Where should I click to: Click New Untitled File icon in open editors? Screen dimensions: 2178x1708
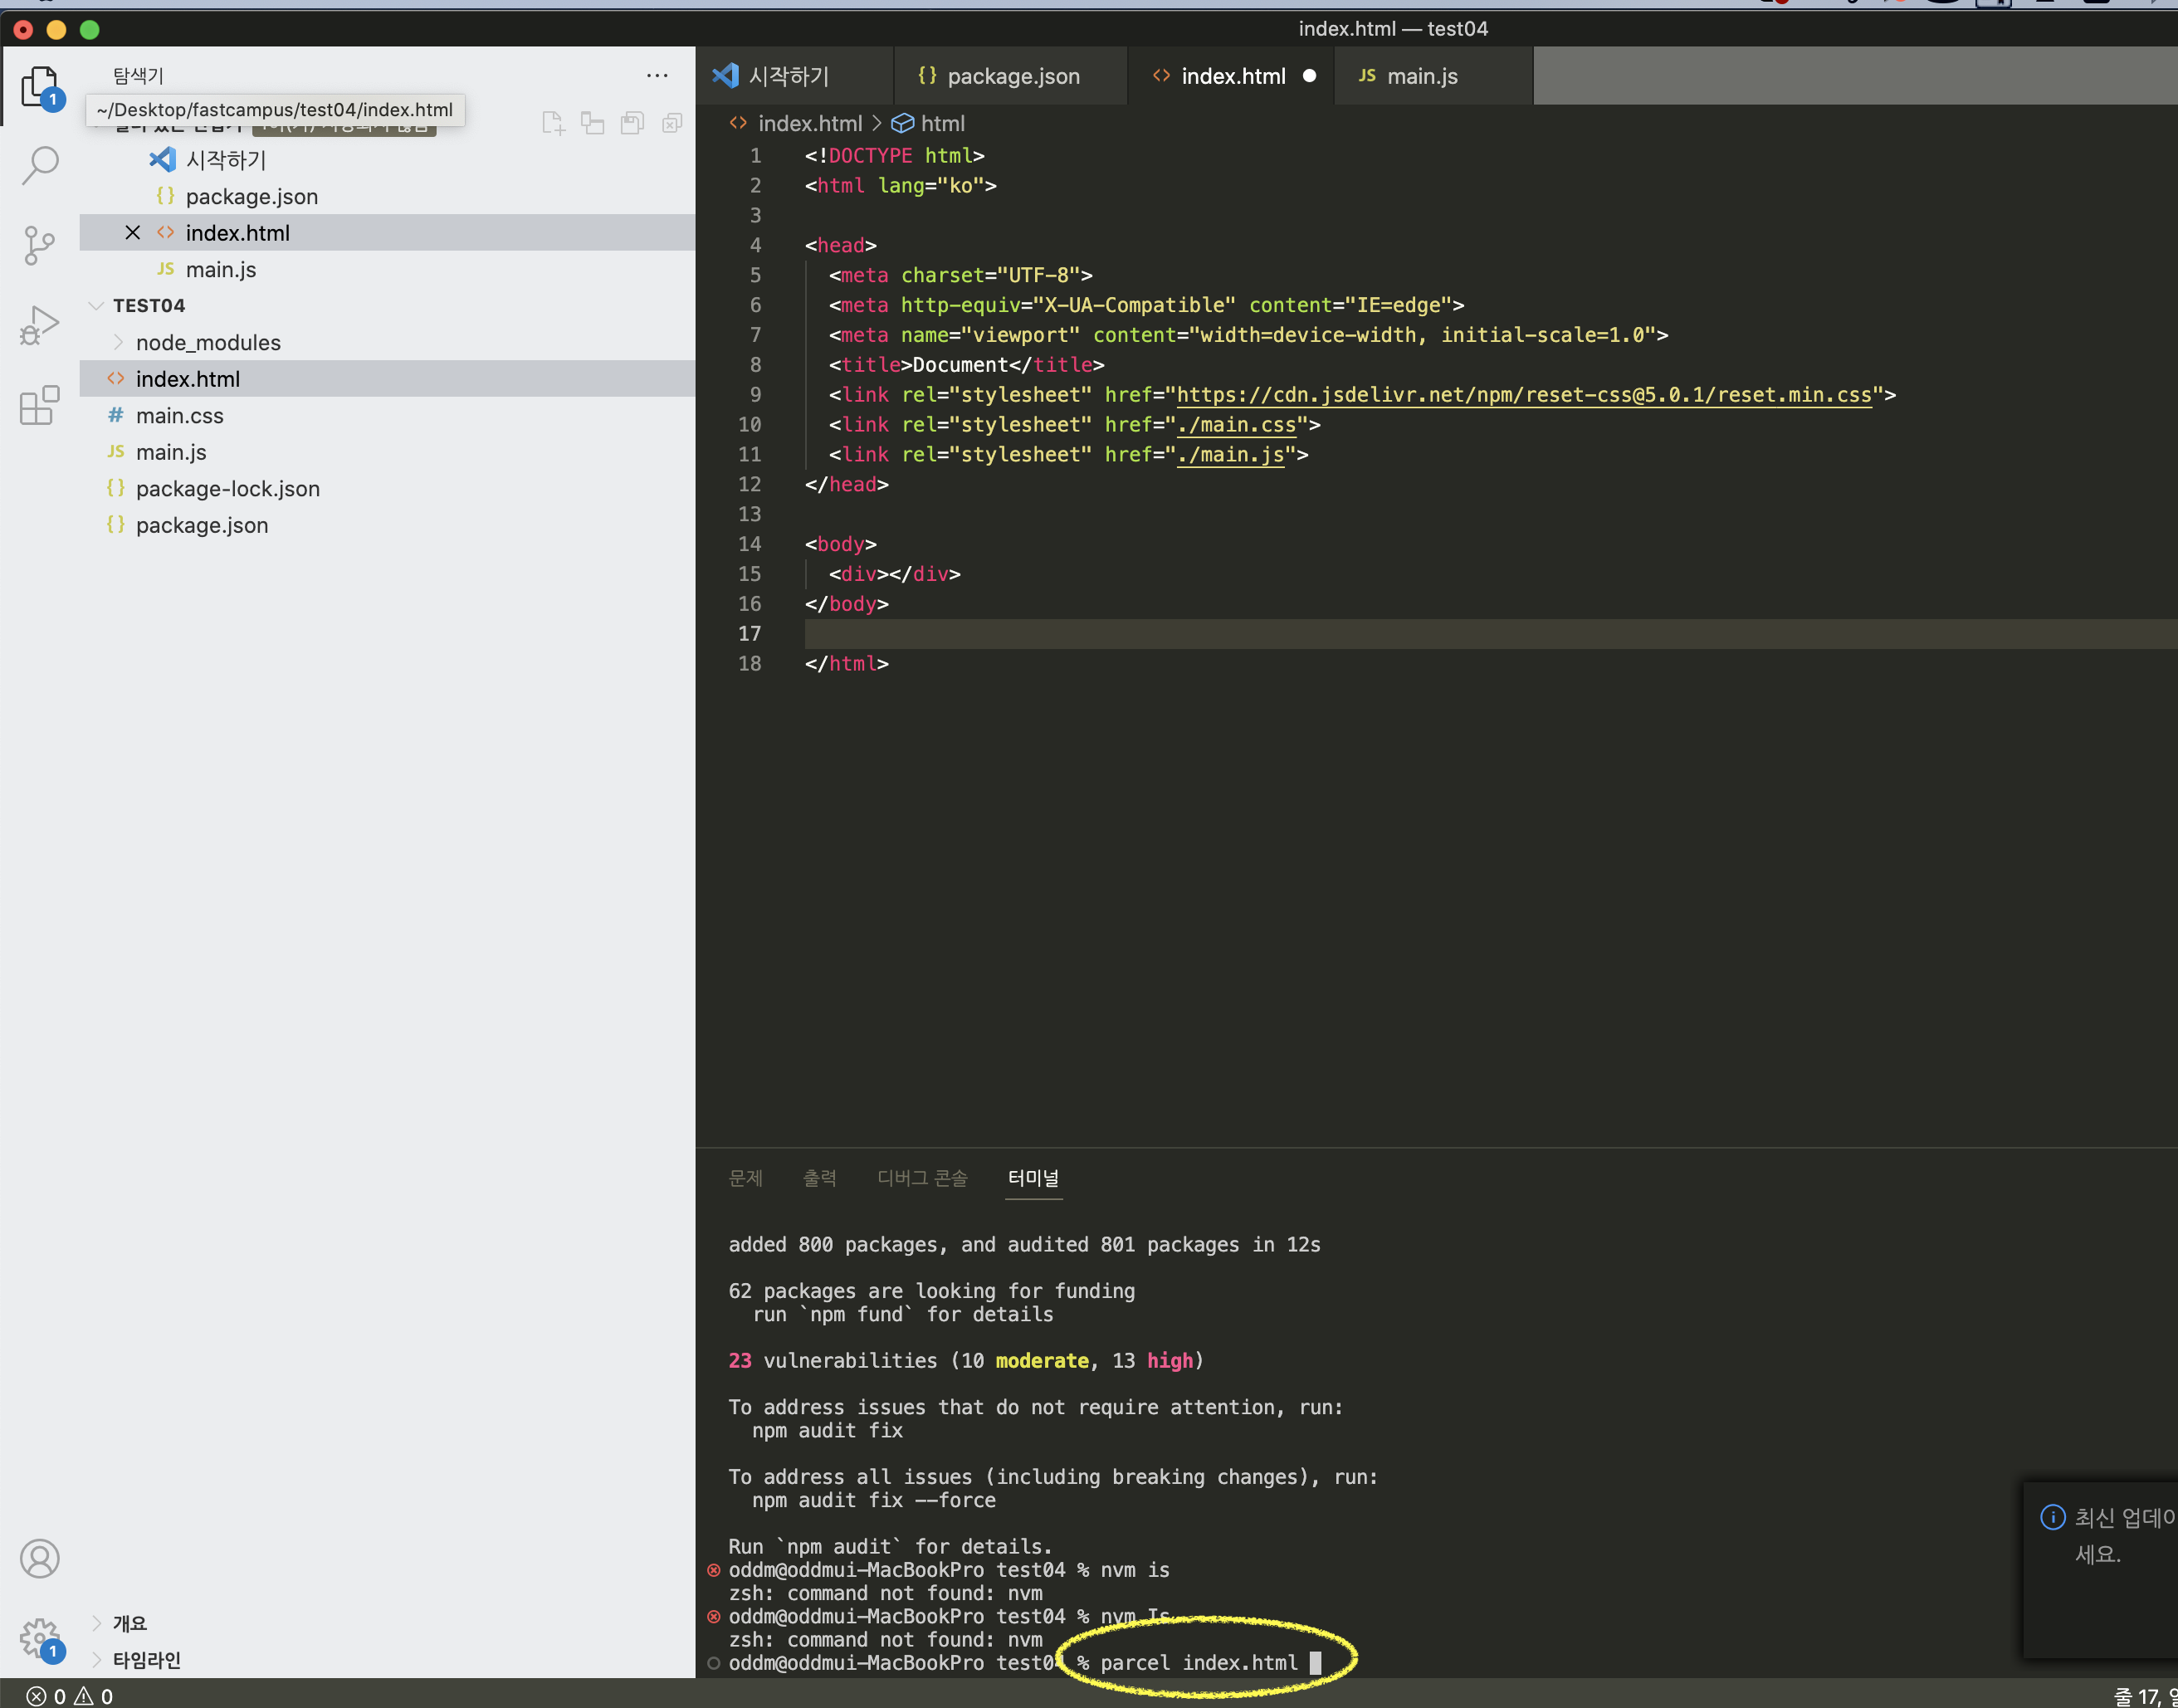[x=553, y=123]
